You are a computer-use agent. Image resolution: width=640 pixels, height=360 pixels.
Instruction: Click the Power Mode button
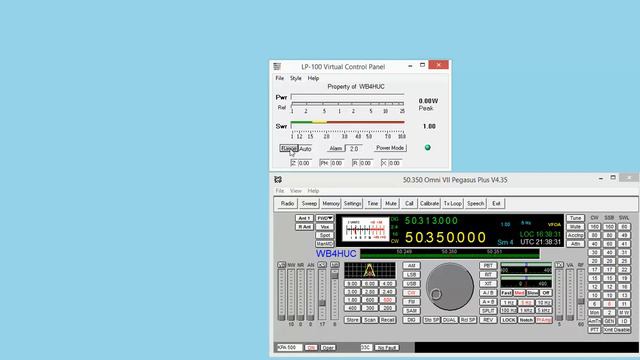click(x=390, y=148)
